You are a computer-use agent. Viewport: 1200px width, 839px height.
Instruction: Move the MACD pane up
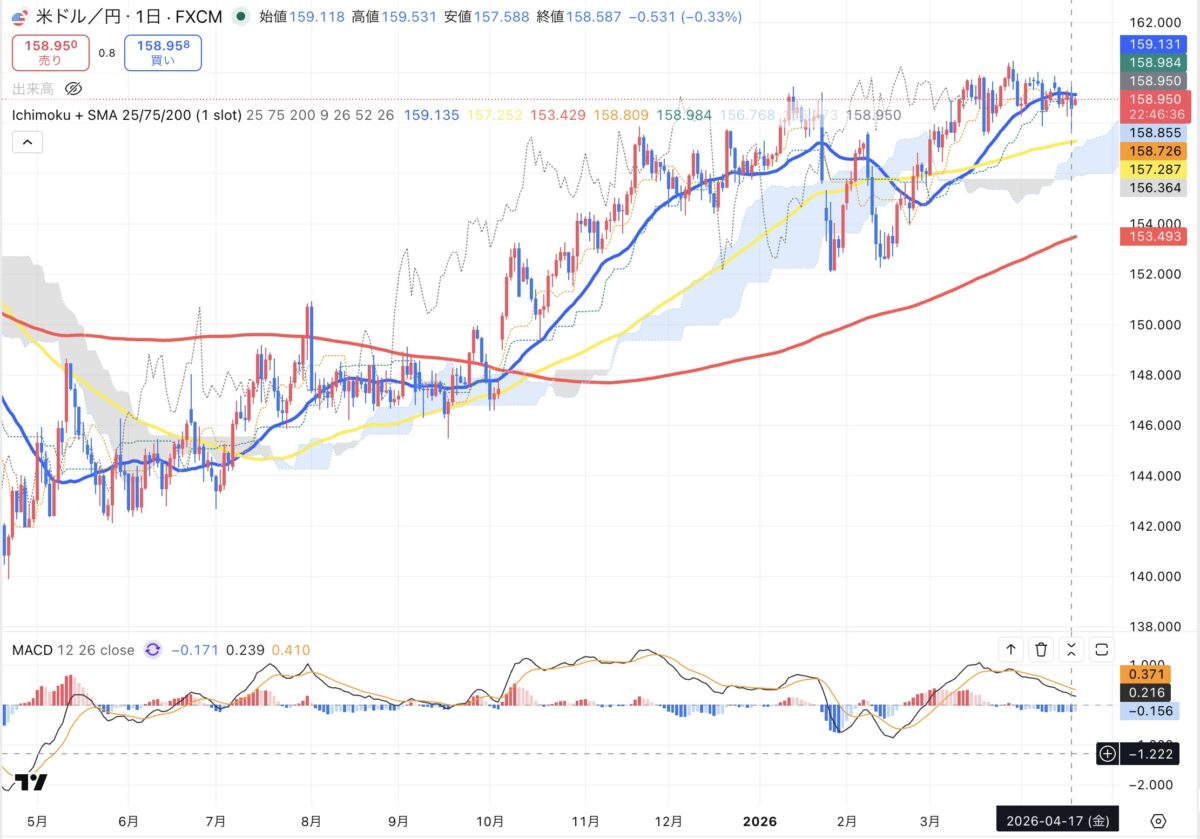click(x=1011, y=650)
